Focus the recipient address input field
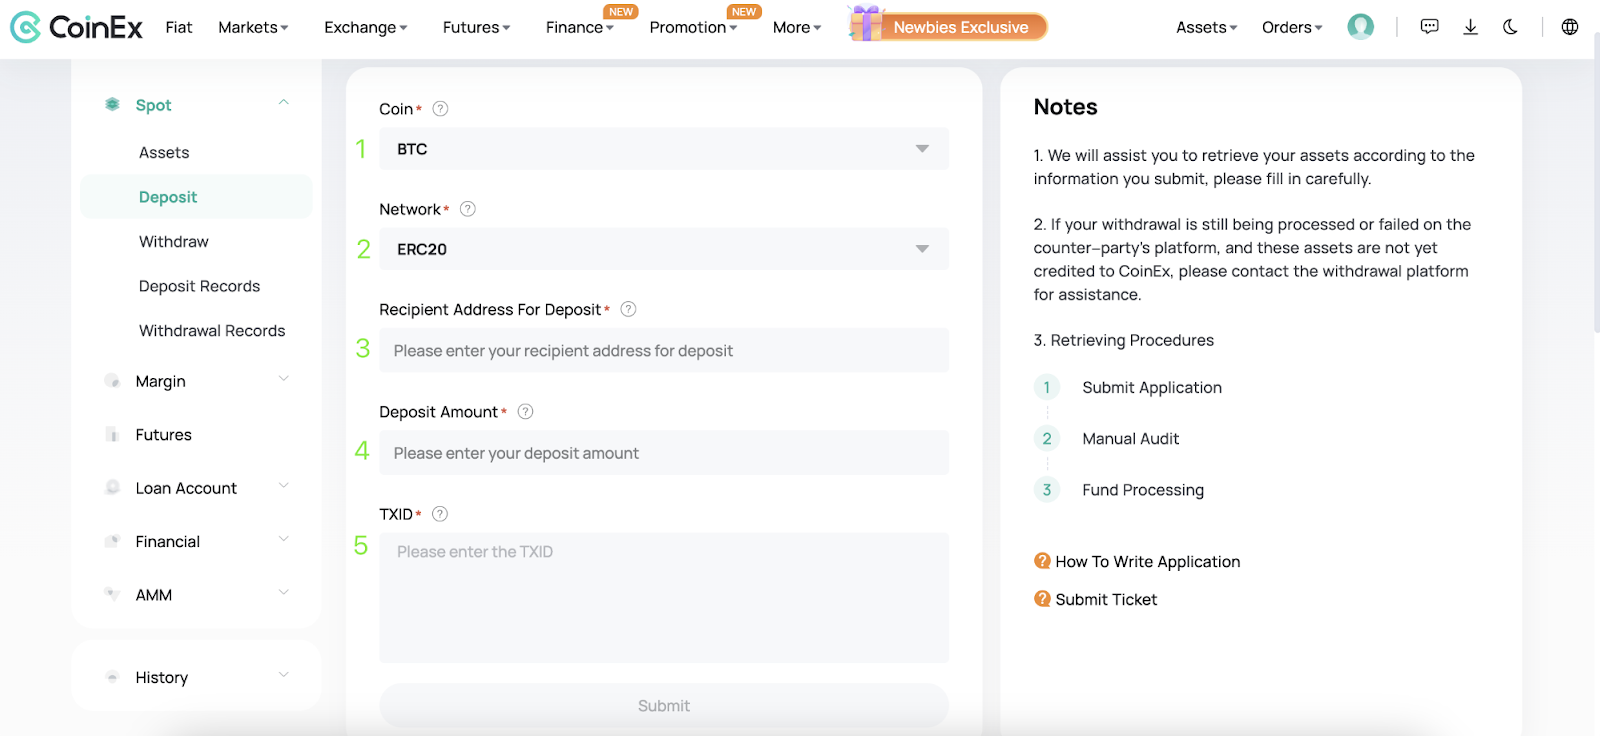The width and height of the screenshot is (1600, 736). pyautogui.click(x=664, y=350)
